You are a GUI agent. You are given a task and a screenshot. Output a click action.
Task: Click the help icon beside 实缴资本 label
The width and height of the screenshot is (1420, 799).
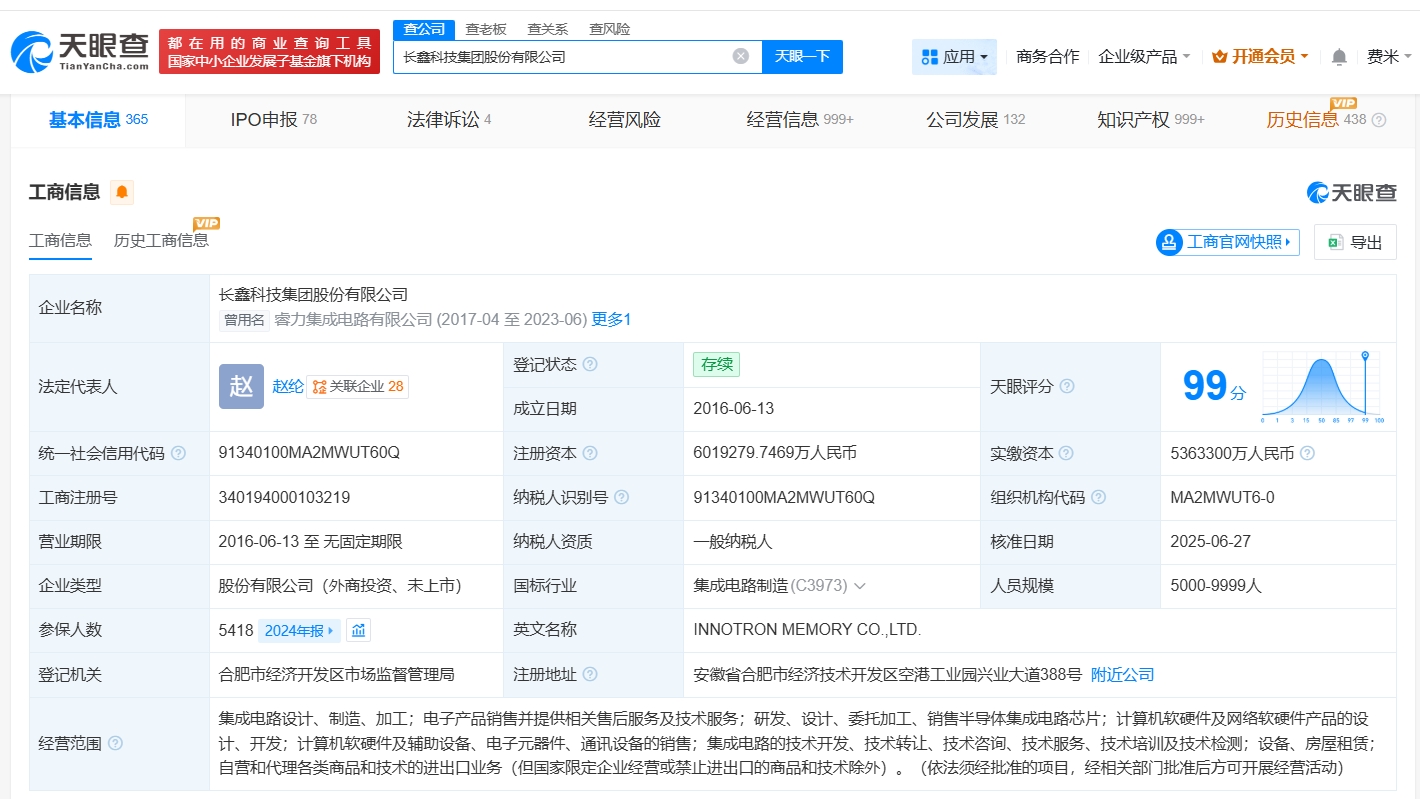1066,453
